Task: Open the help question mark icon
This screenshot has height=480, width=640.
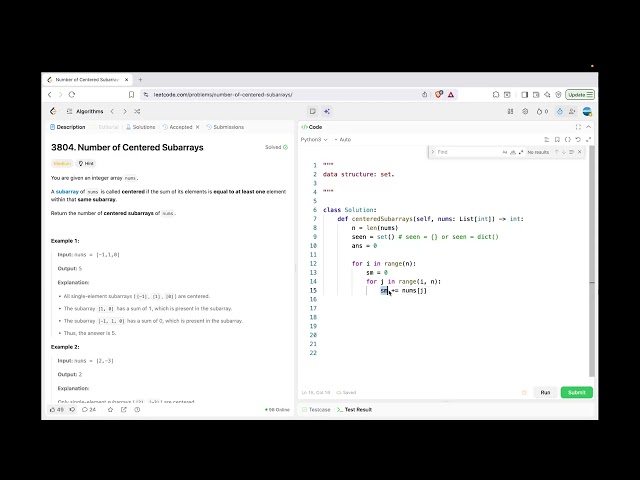Action: 137,409
